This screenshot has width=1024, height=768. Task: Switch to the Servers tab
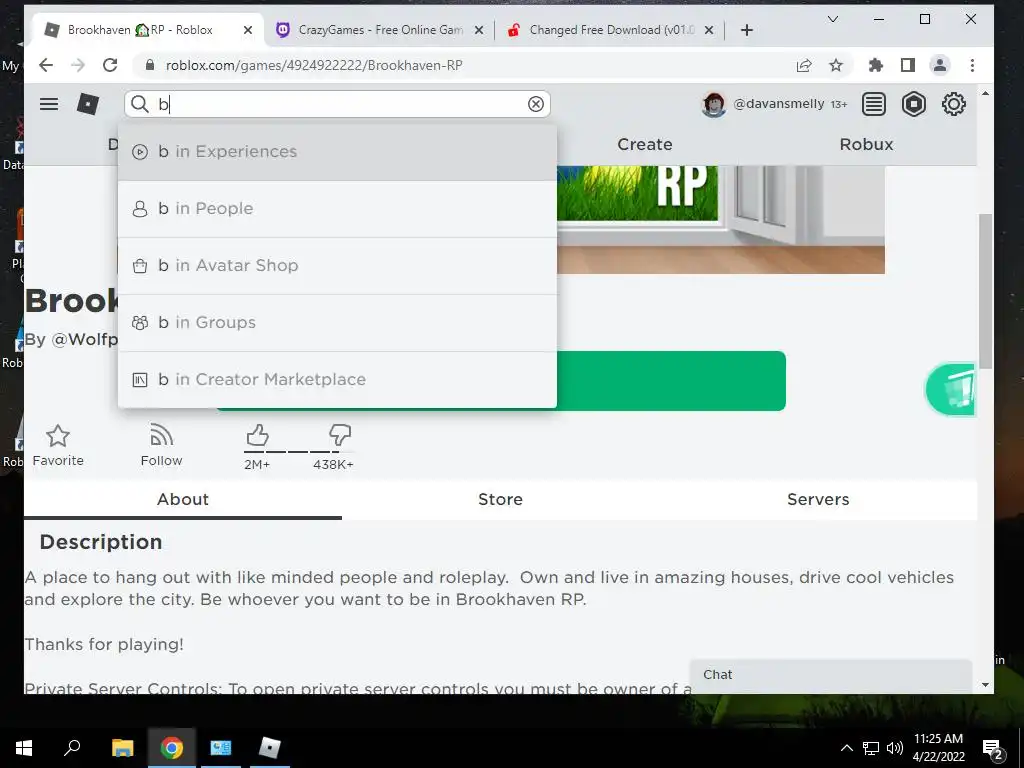coord(818,500)
